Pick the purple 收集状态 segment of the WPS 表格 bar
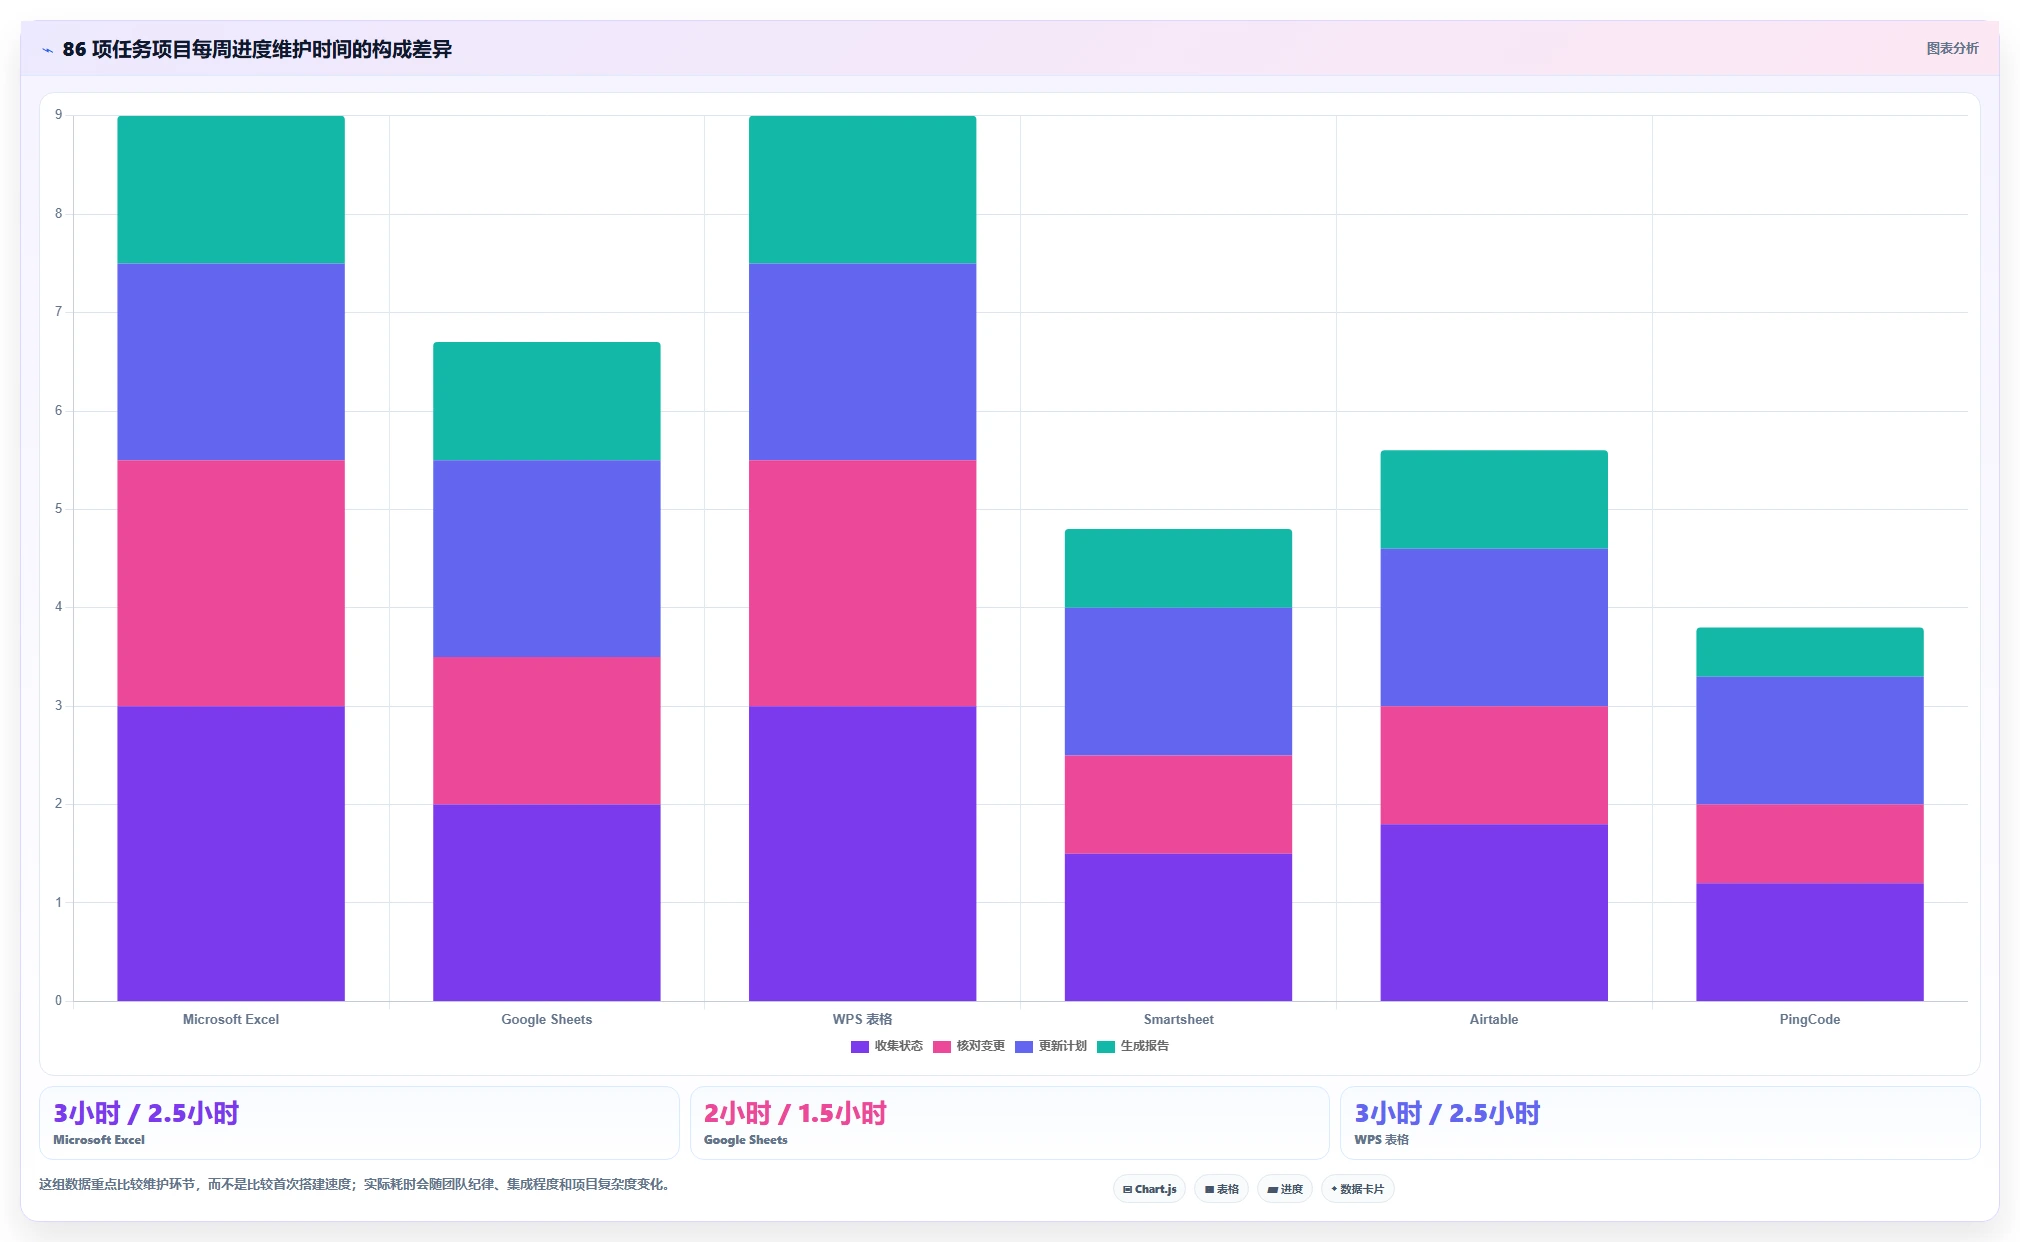The height and width of the screenshot is (1242, 2020). (x=863, y=853)
